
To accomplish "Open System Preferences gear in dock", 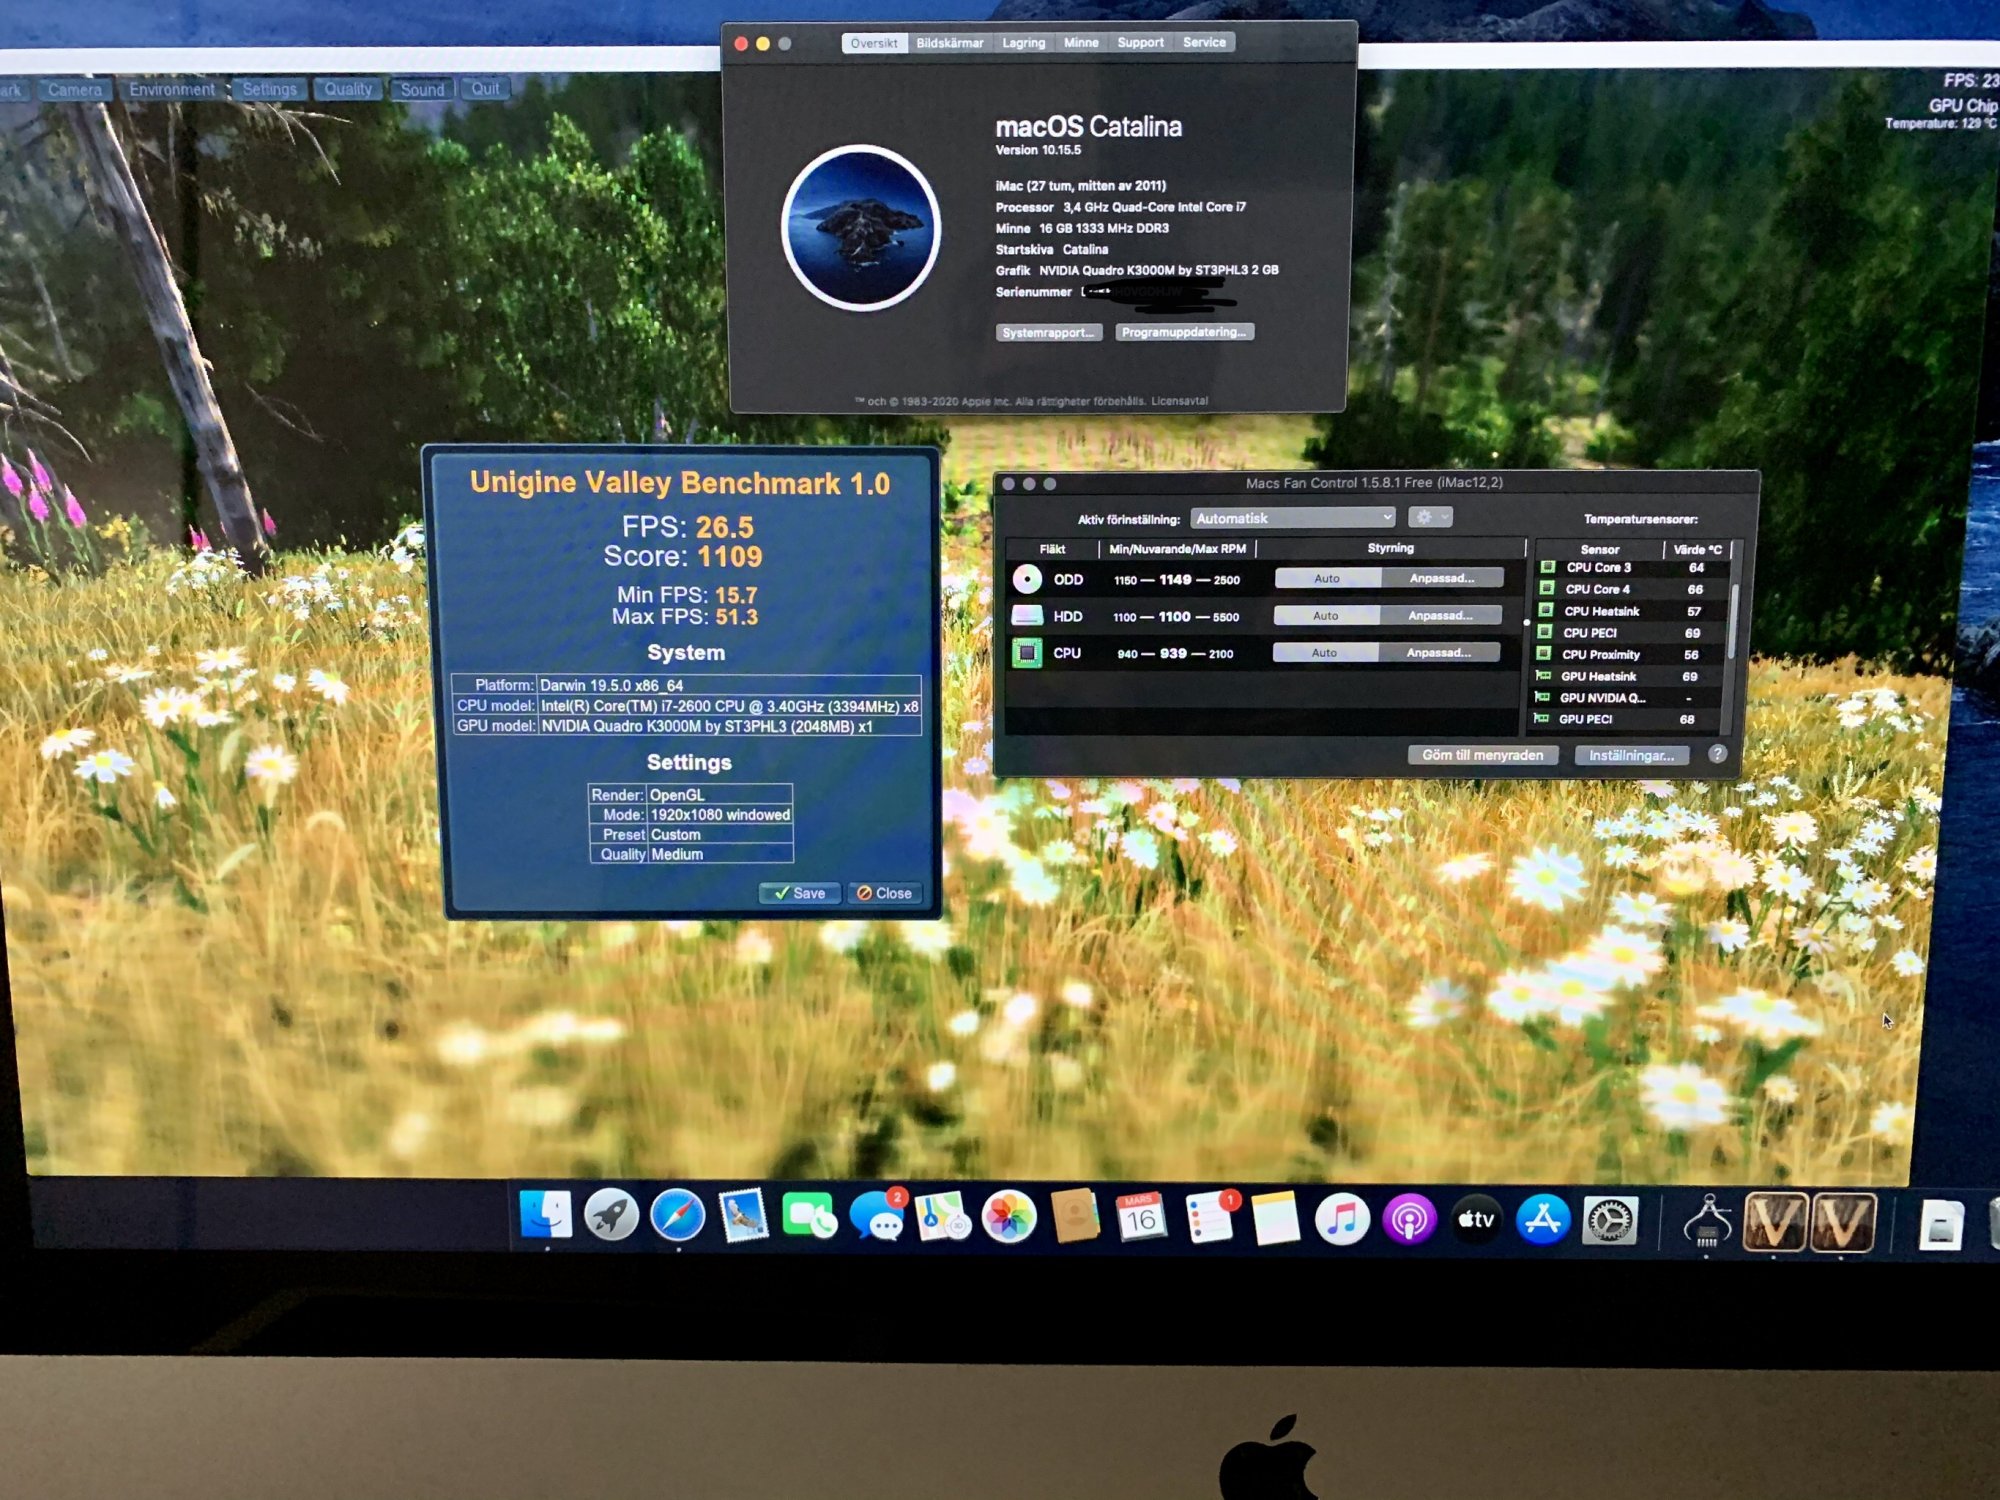I will (x=1609, y=1220).
